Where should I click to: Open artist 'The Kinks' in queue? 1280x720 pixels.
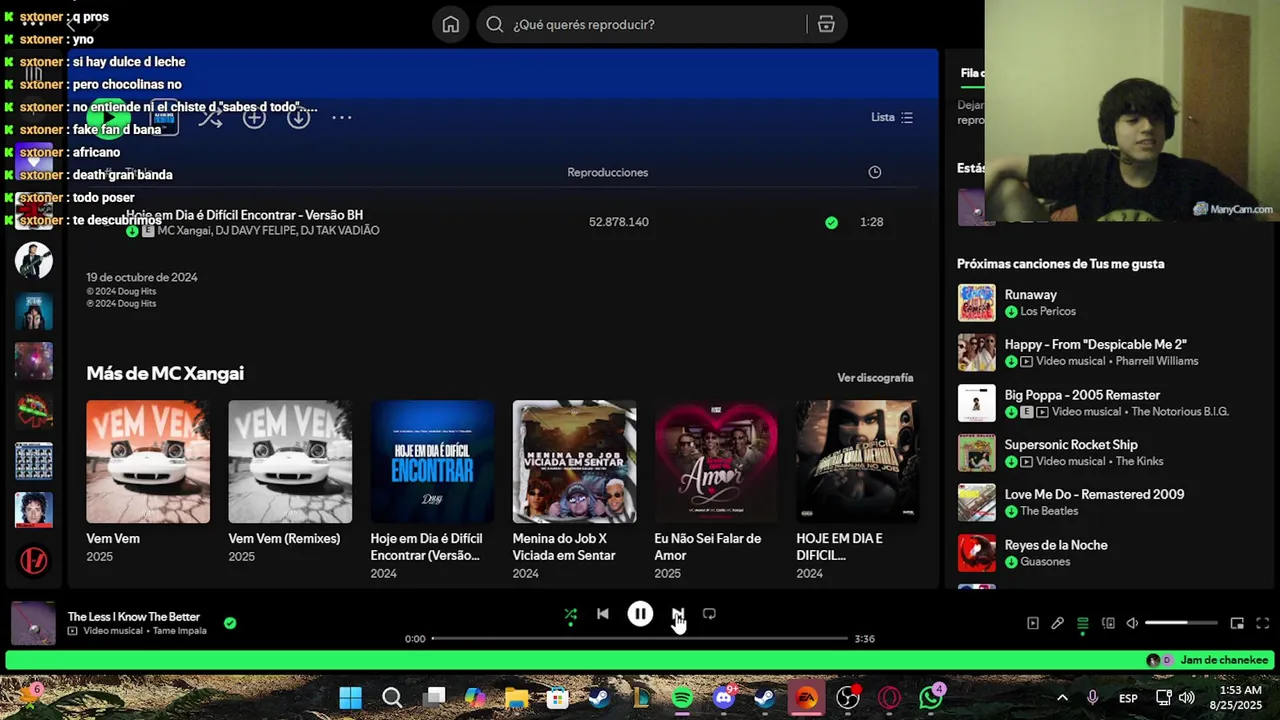click(1139, 461)
